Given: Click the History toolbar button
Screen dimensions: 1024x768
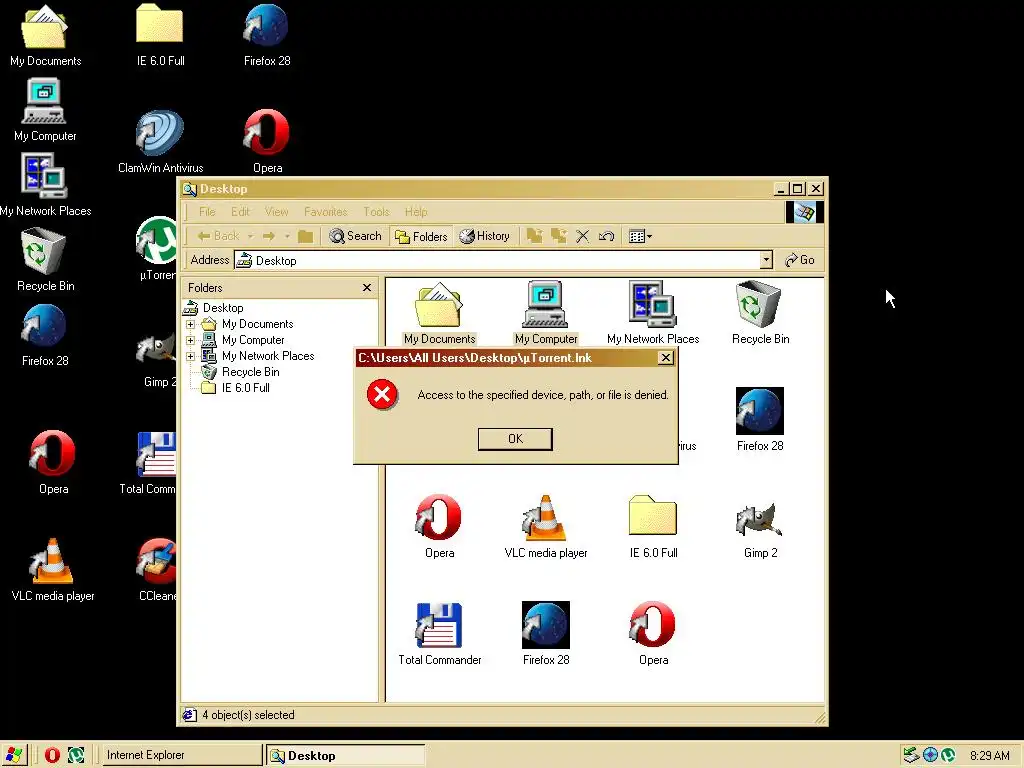Looking at the screenshot, I should 484,236.
